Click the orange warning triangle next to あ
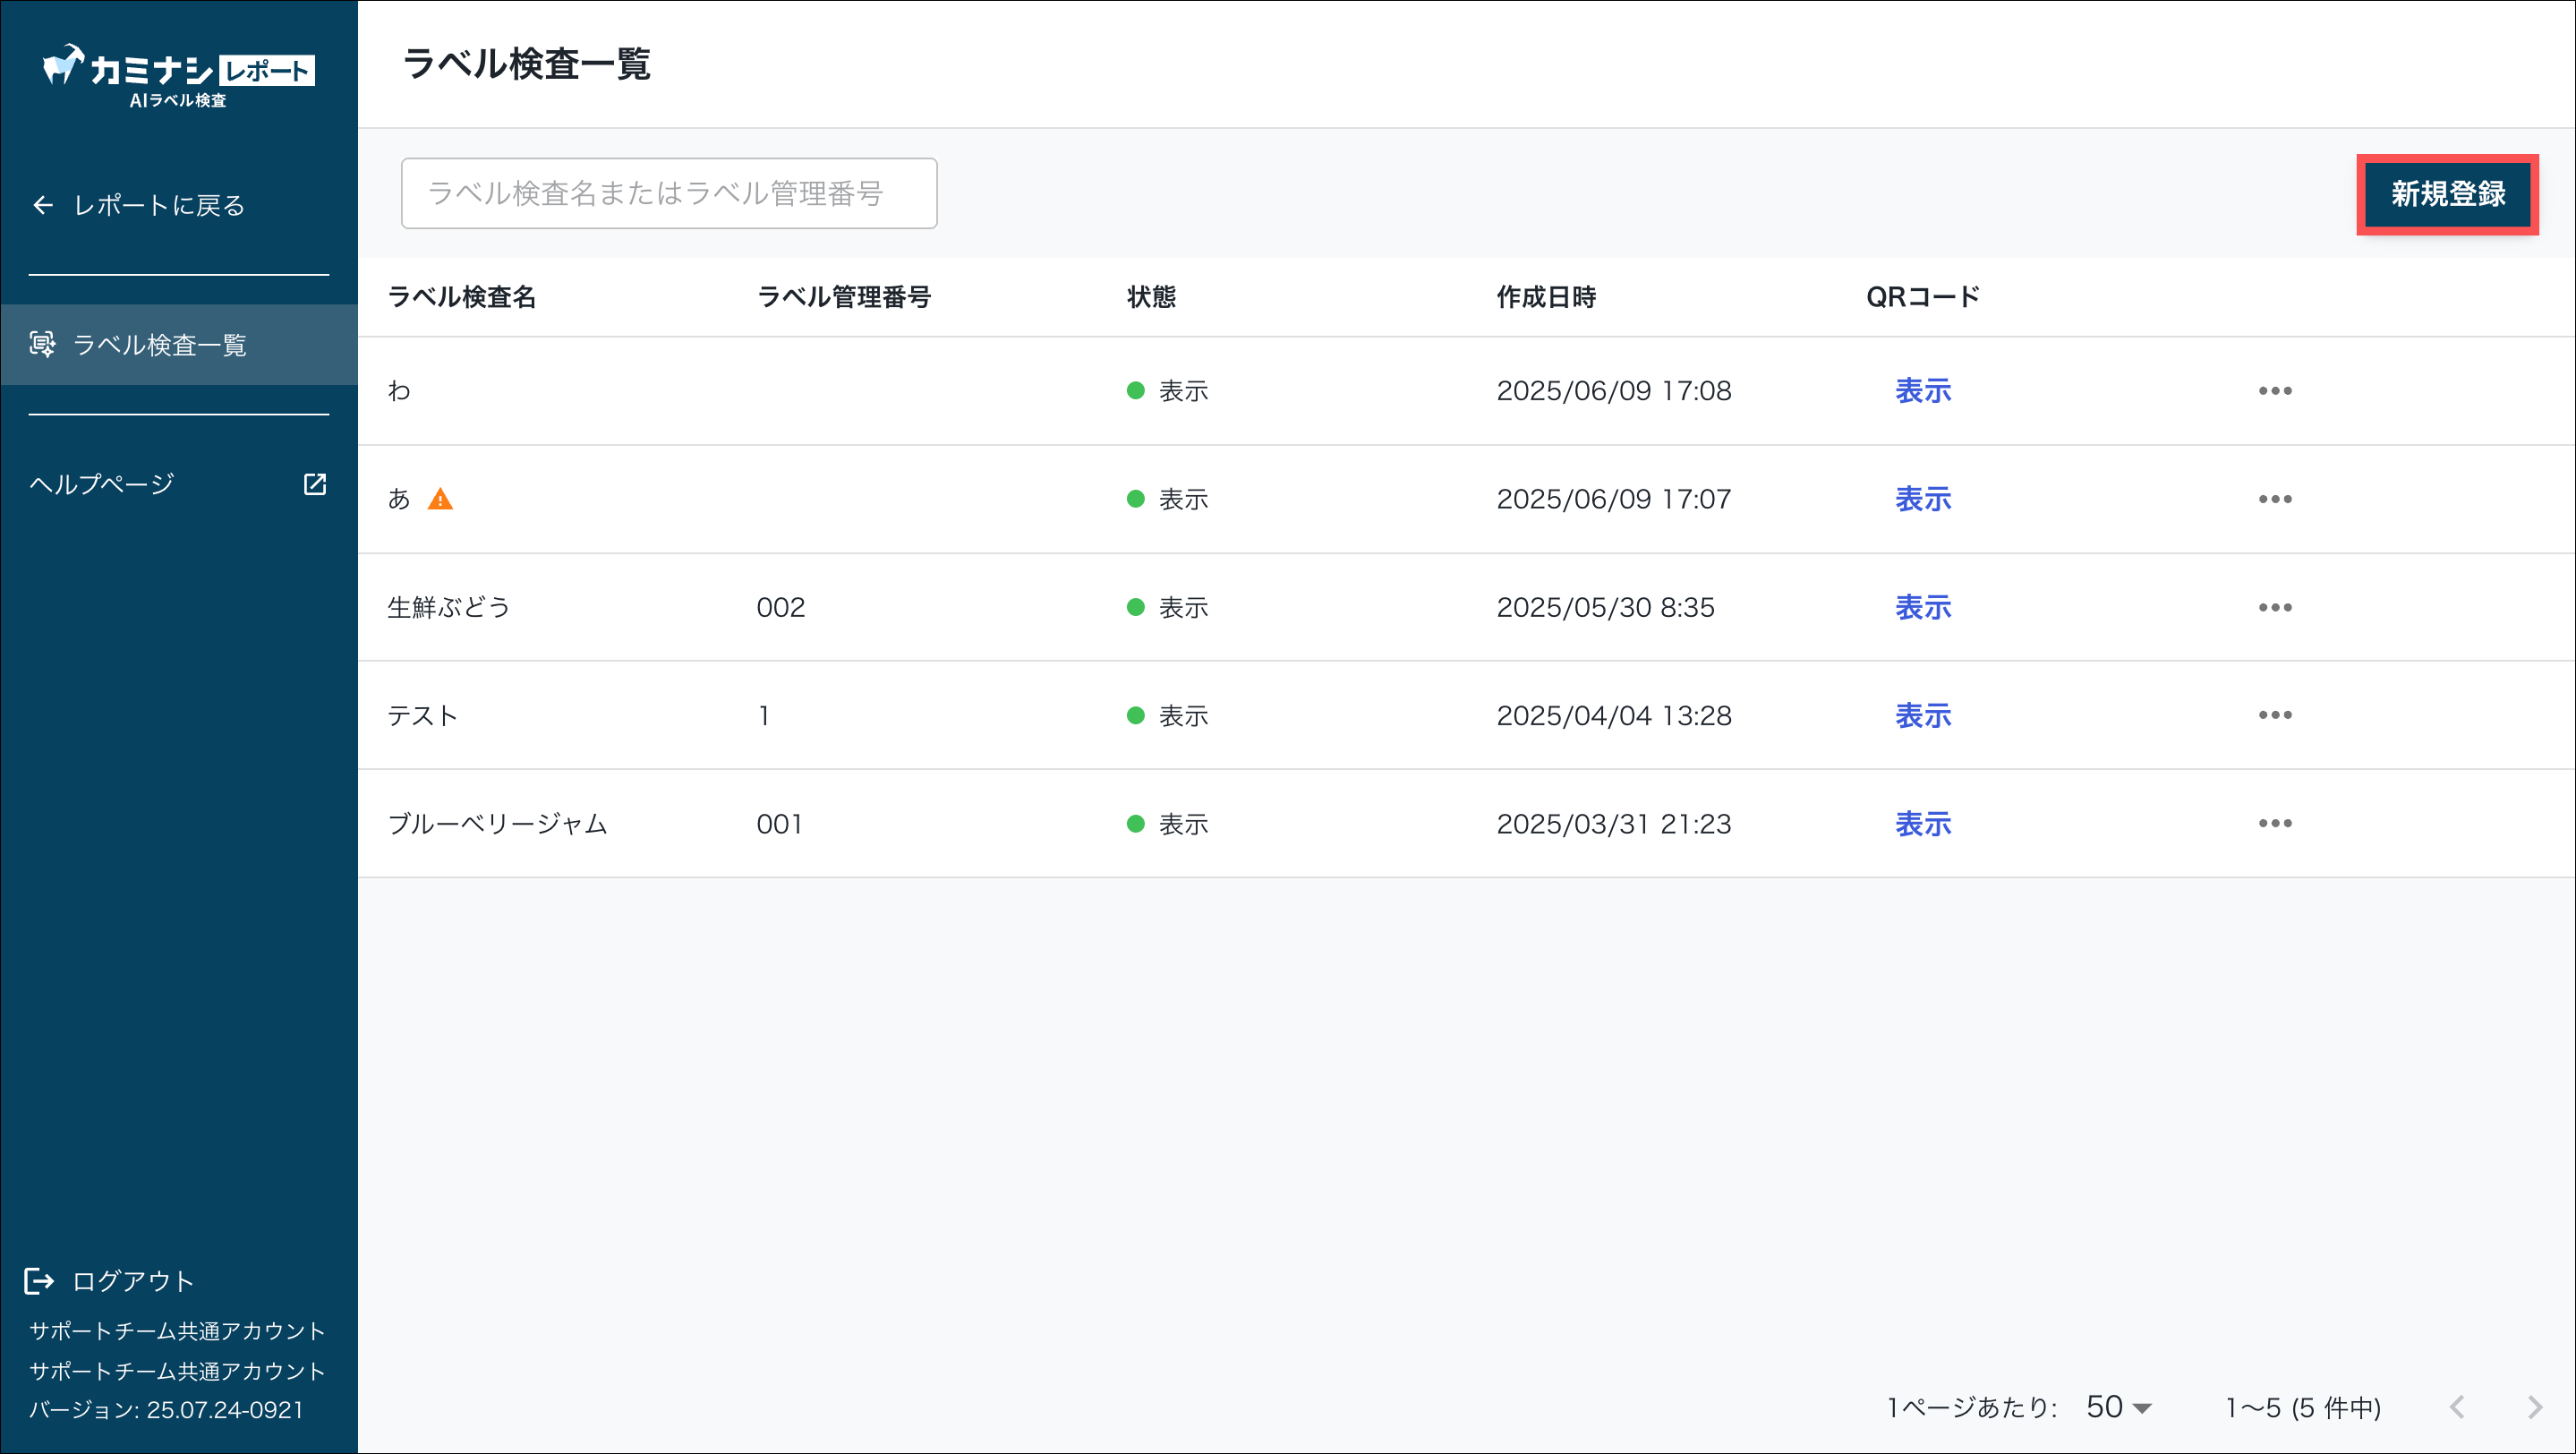 point(440,499)
